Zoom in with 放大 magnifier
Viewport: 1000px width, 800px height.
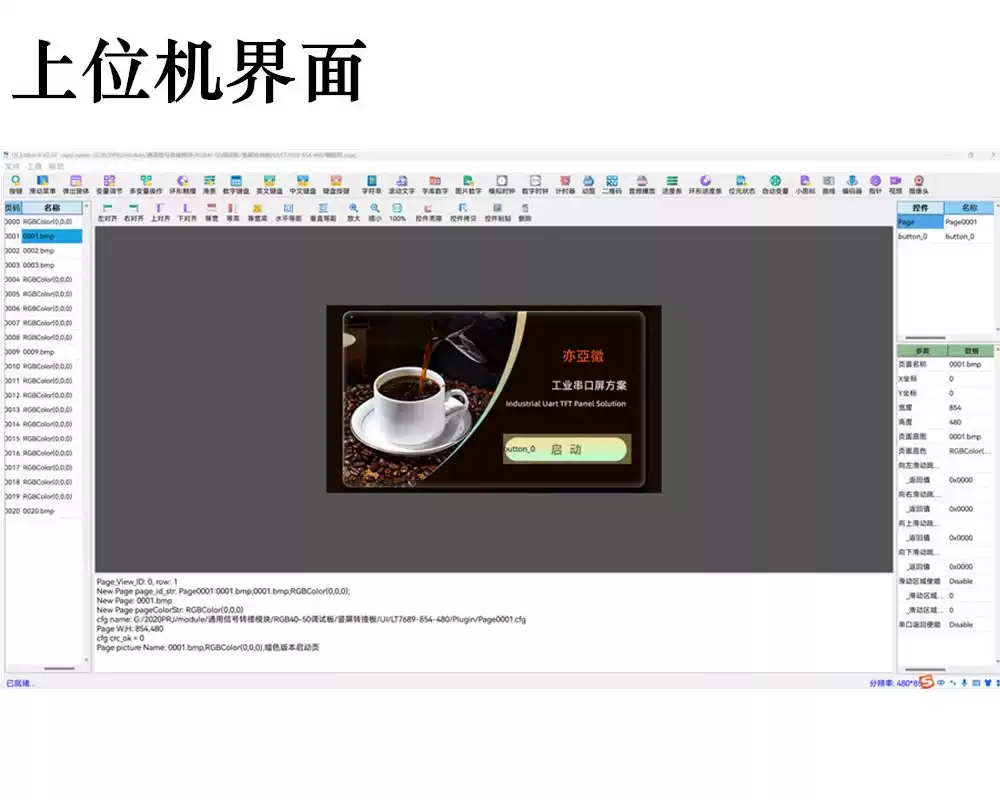[x=353, y=212]
